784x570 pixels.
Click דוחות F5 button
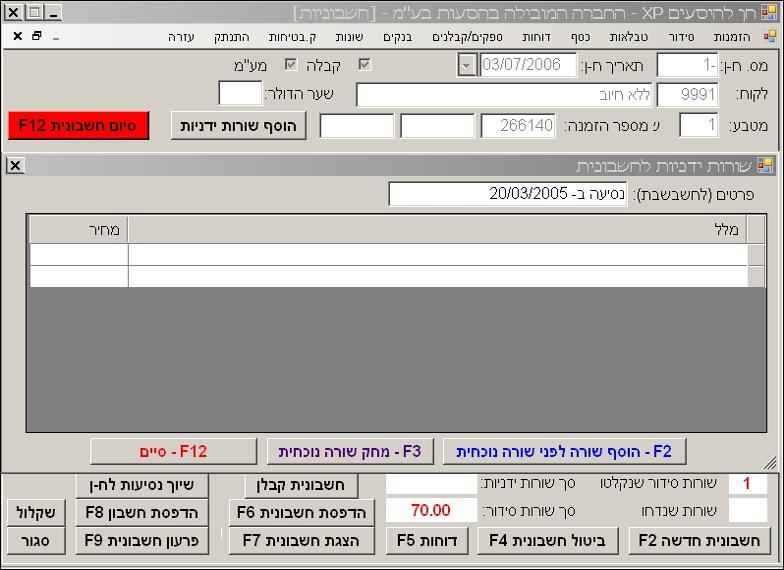[x=427, y=540]
